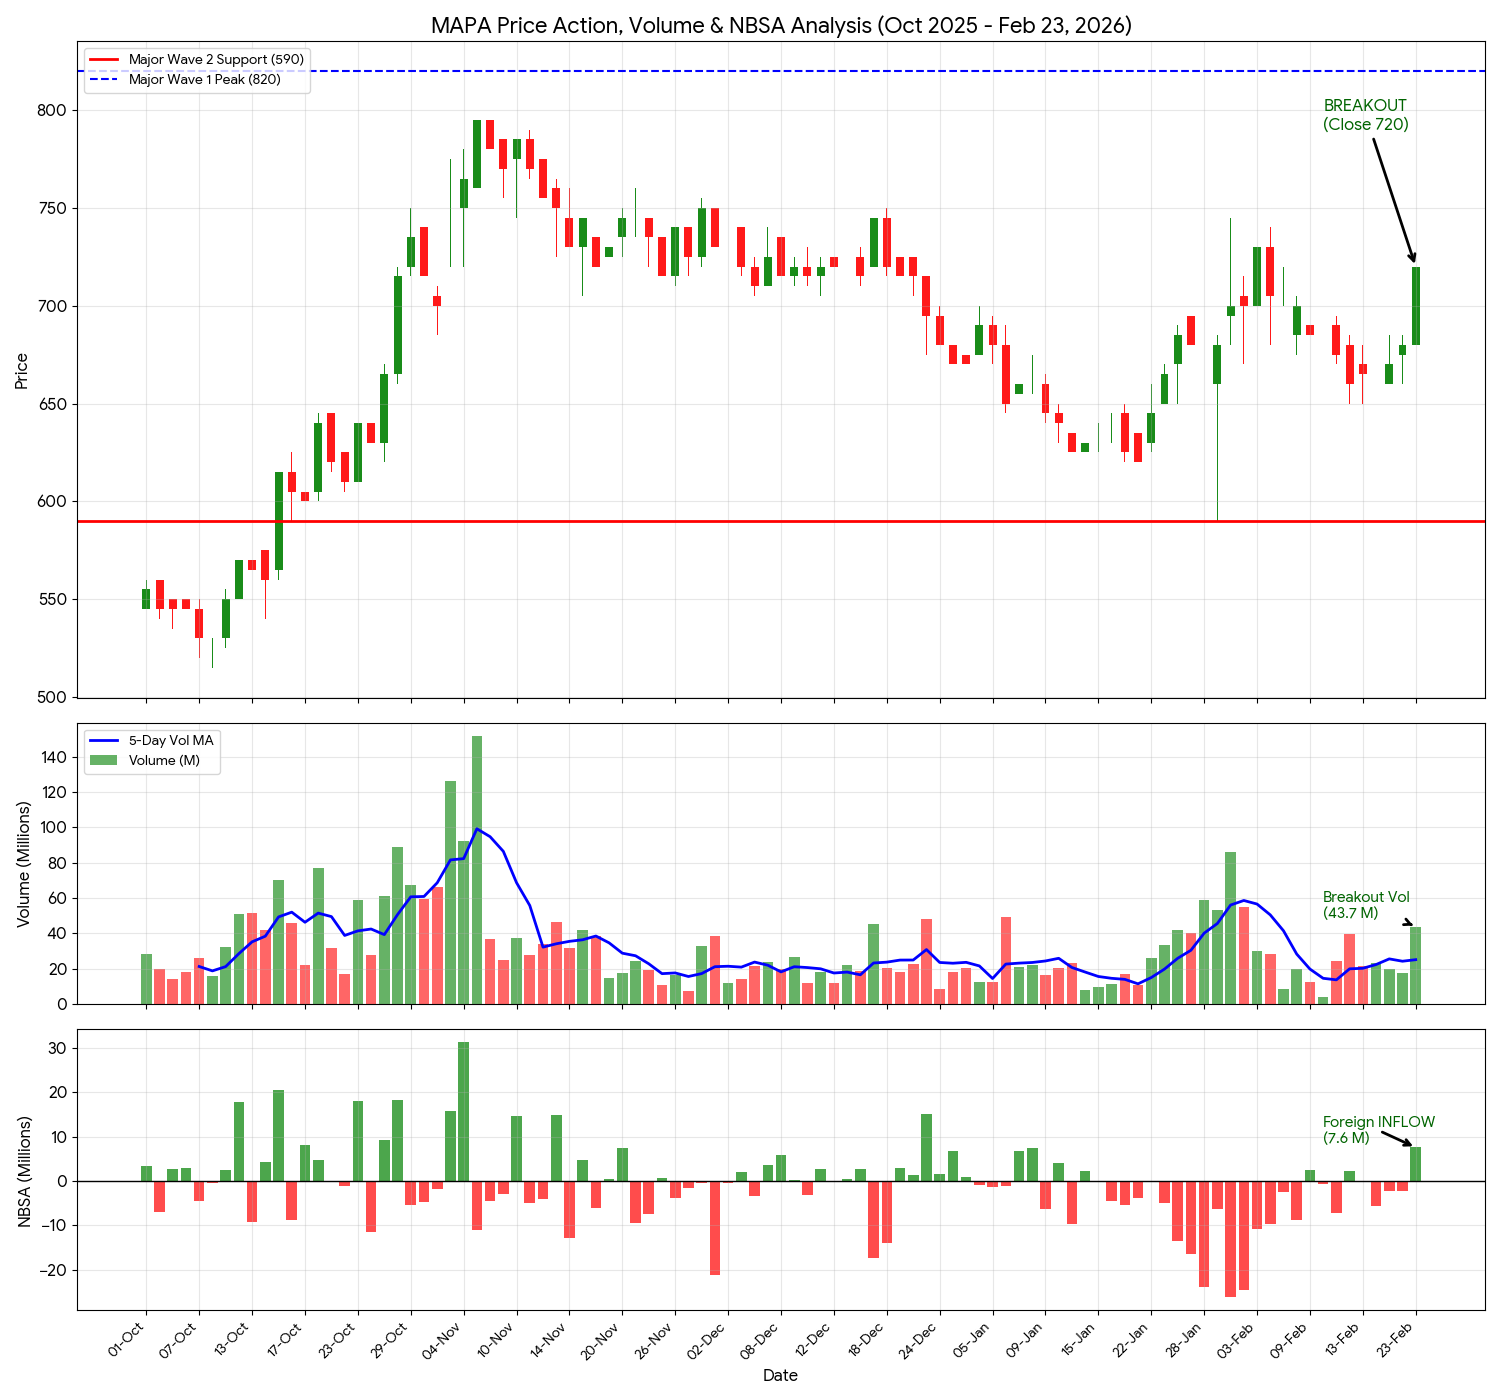
Task: Click the "Price" y-axis label
Action: coord(22,371)
